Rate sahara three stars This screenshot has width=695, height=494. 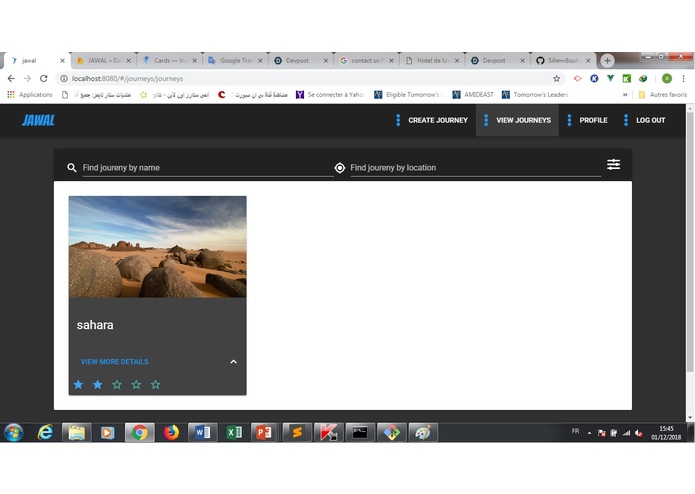tap(117, 385)
